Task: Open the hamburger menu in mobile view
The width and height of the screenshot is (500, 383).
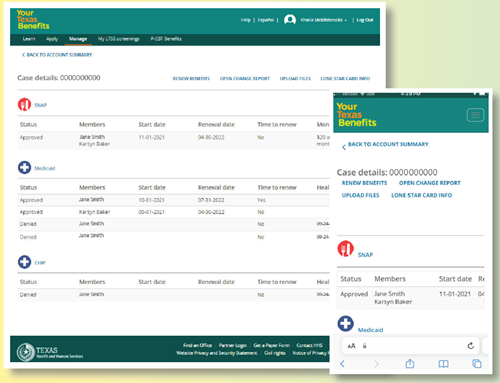Action: [475, 115]
